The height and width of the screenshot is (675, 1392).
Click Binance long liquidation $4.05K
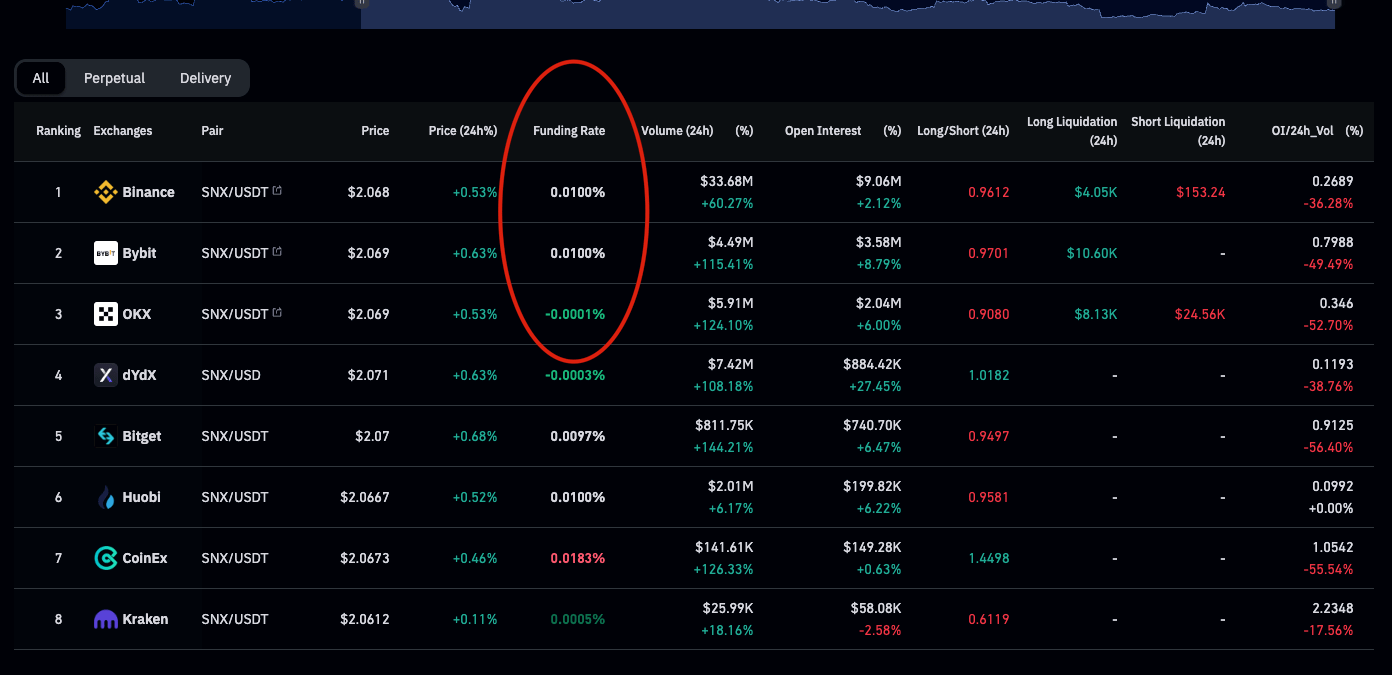click(1096, 192)
